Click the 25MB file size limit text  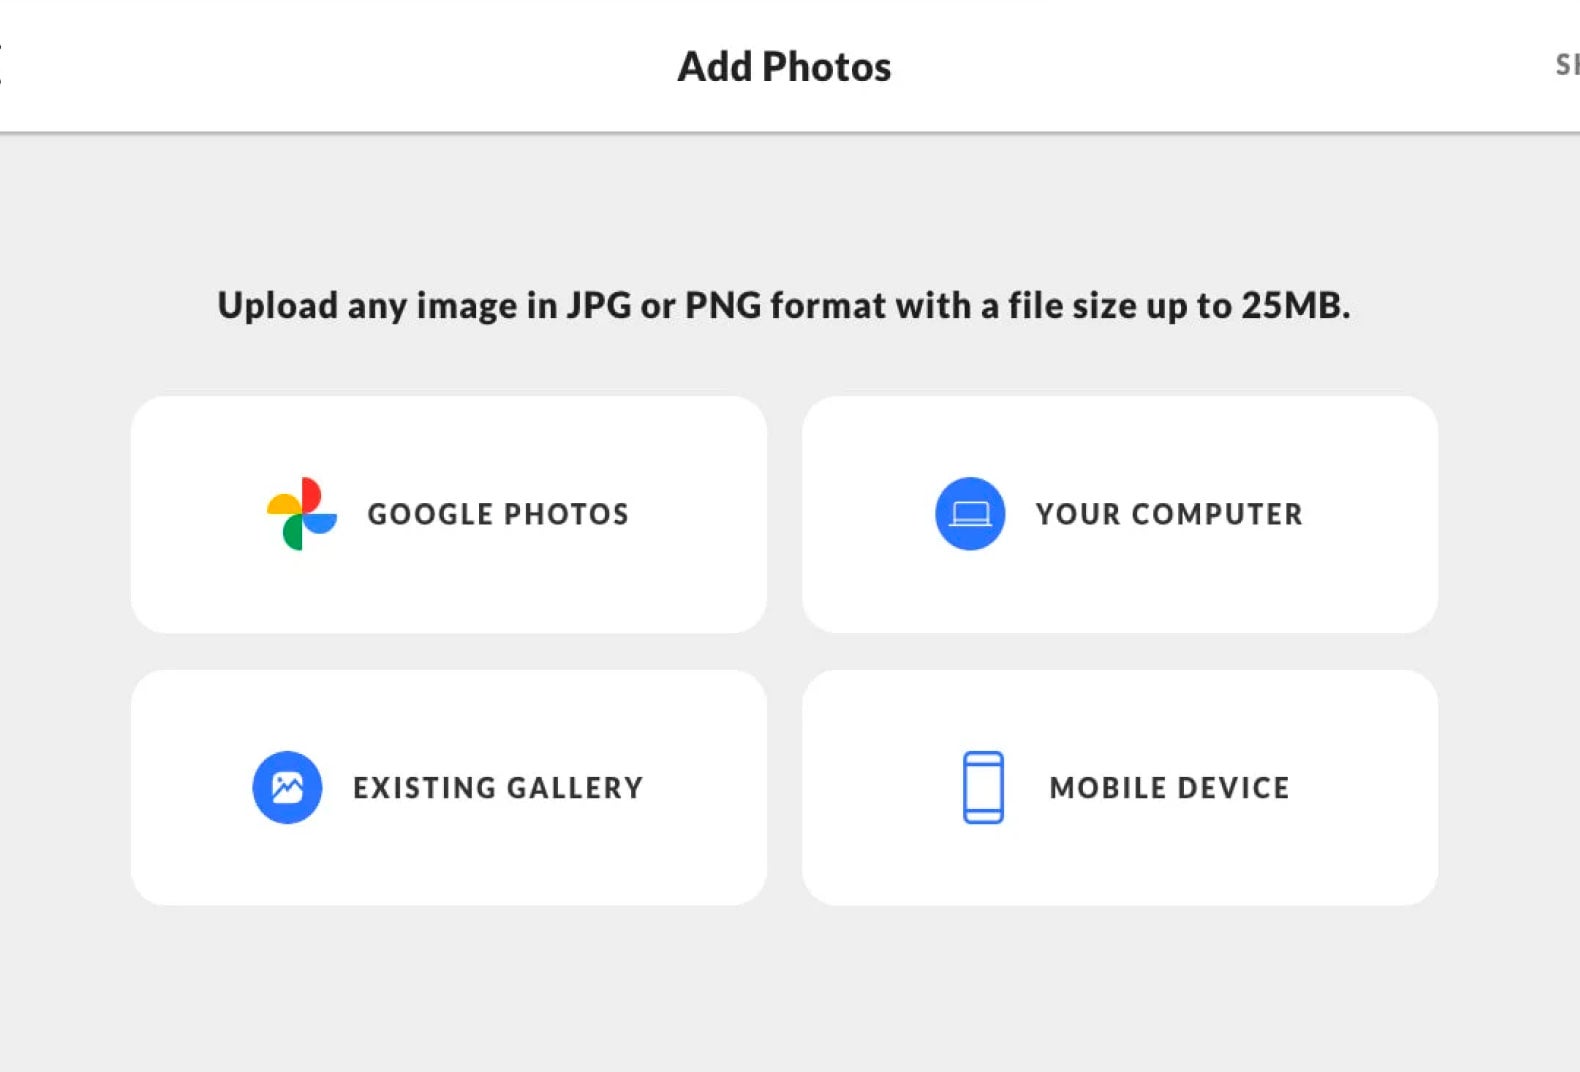pyautogui.click(x=1294, y=306)
